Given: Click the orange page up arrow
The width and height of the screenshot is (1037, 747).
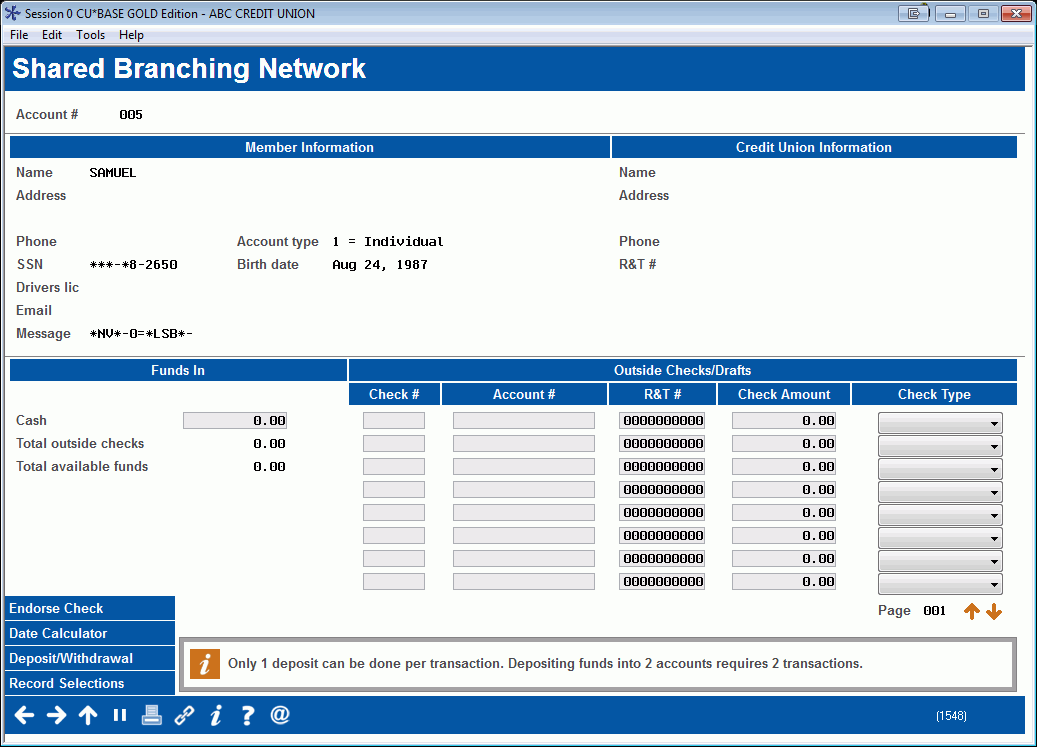Looking at the screenshot, I should 972,611.
